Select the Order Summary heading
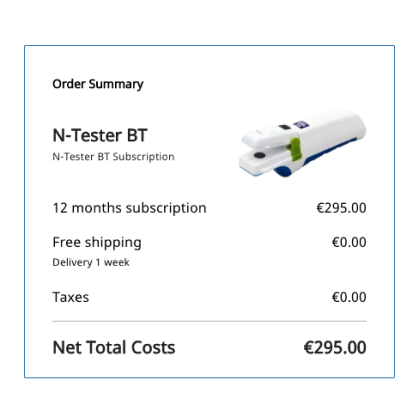420x420 pixels. (98, 84)
